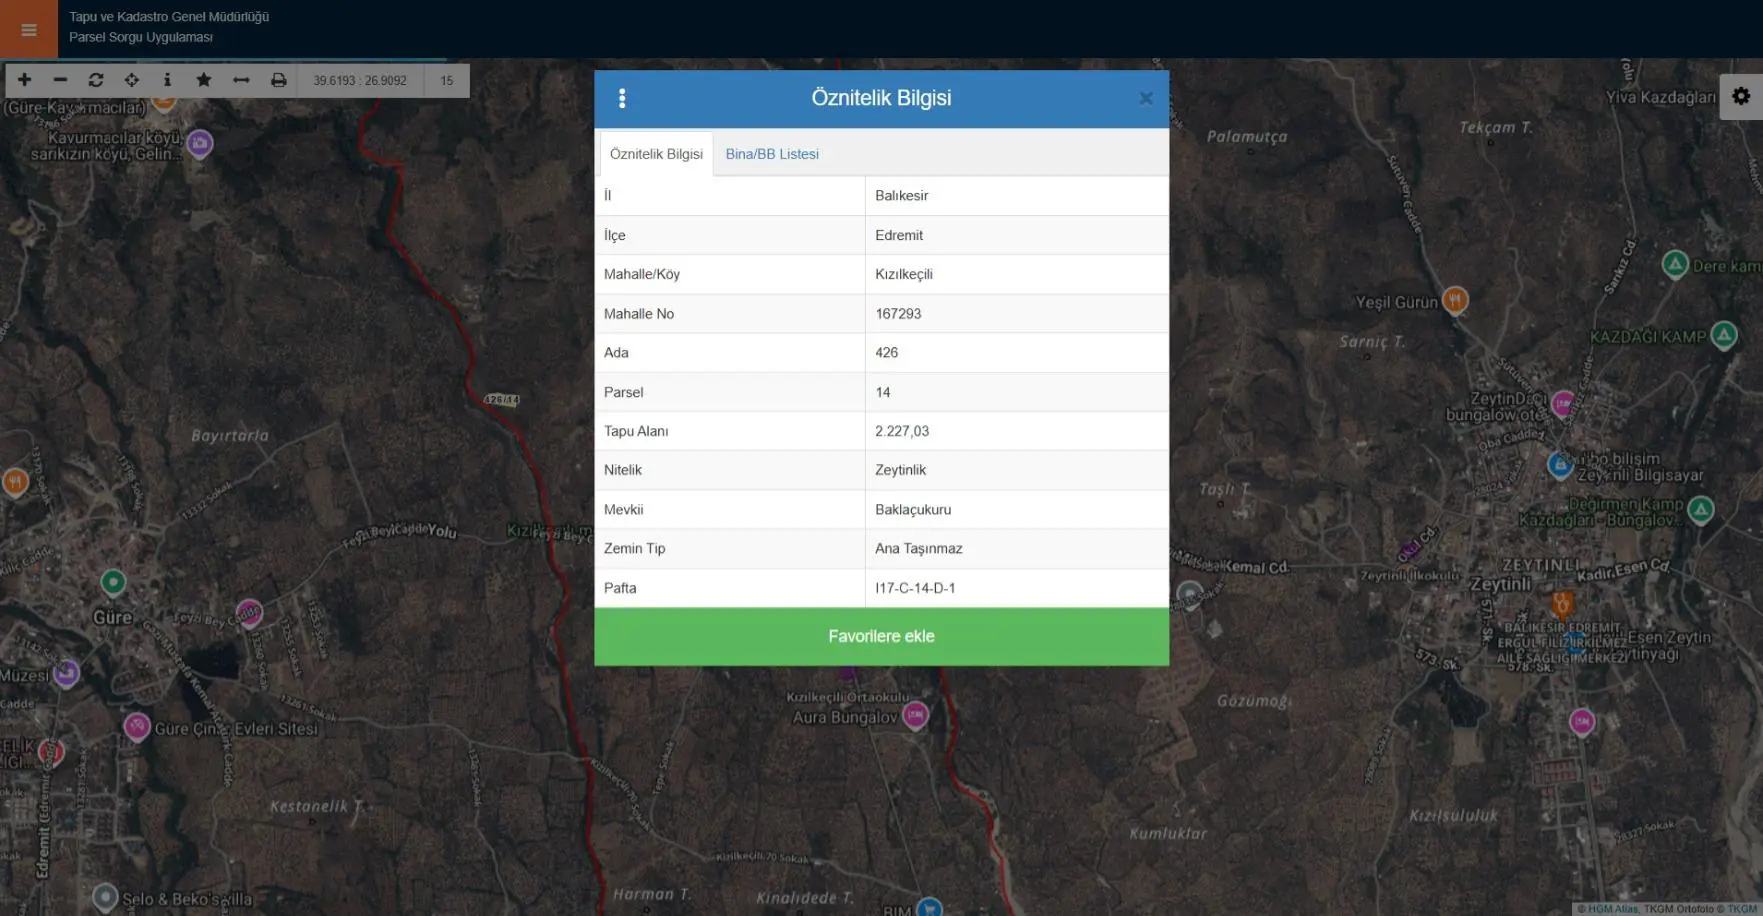Switch to Bina/BB Listesi tab
The image size is (1763, 916).
(772, 154)
